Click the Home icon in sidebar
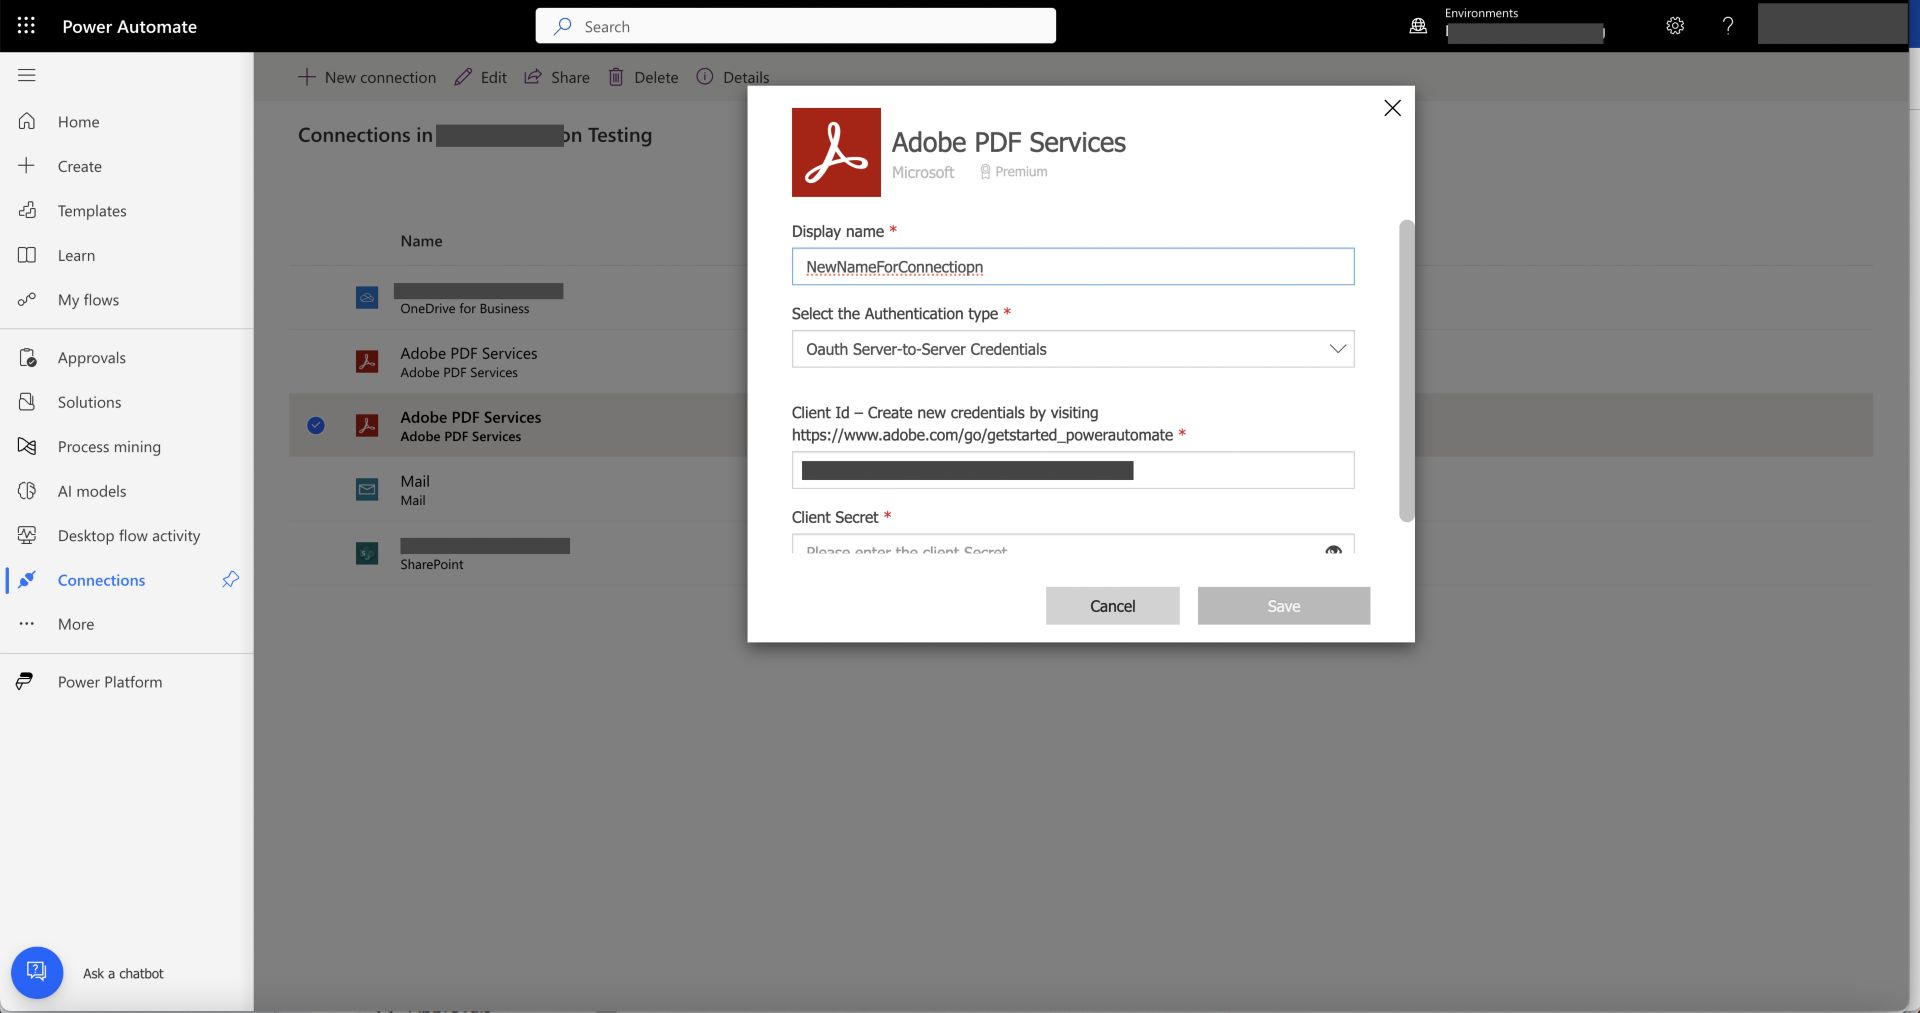This screenshot has height=1013, width=1920. point(27,121)
